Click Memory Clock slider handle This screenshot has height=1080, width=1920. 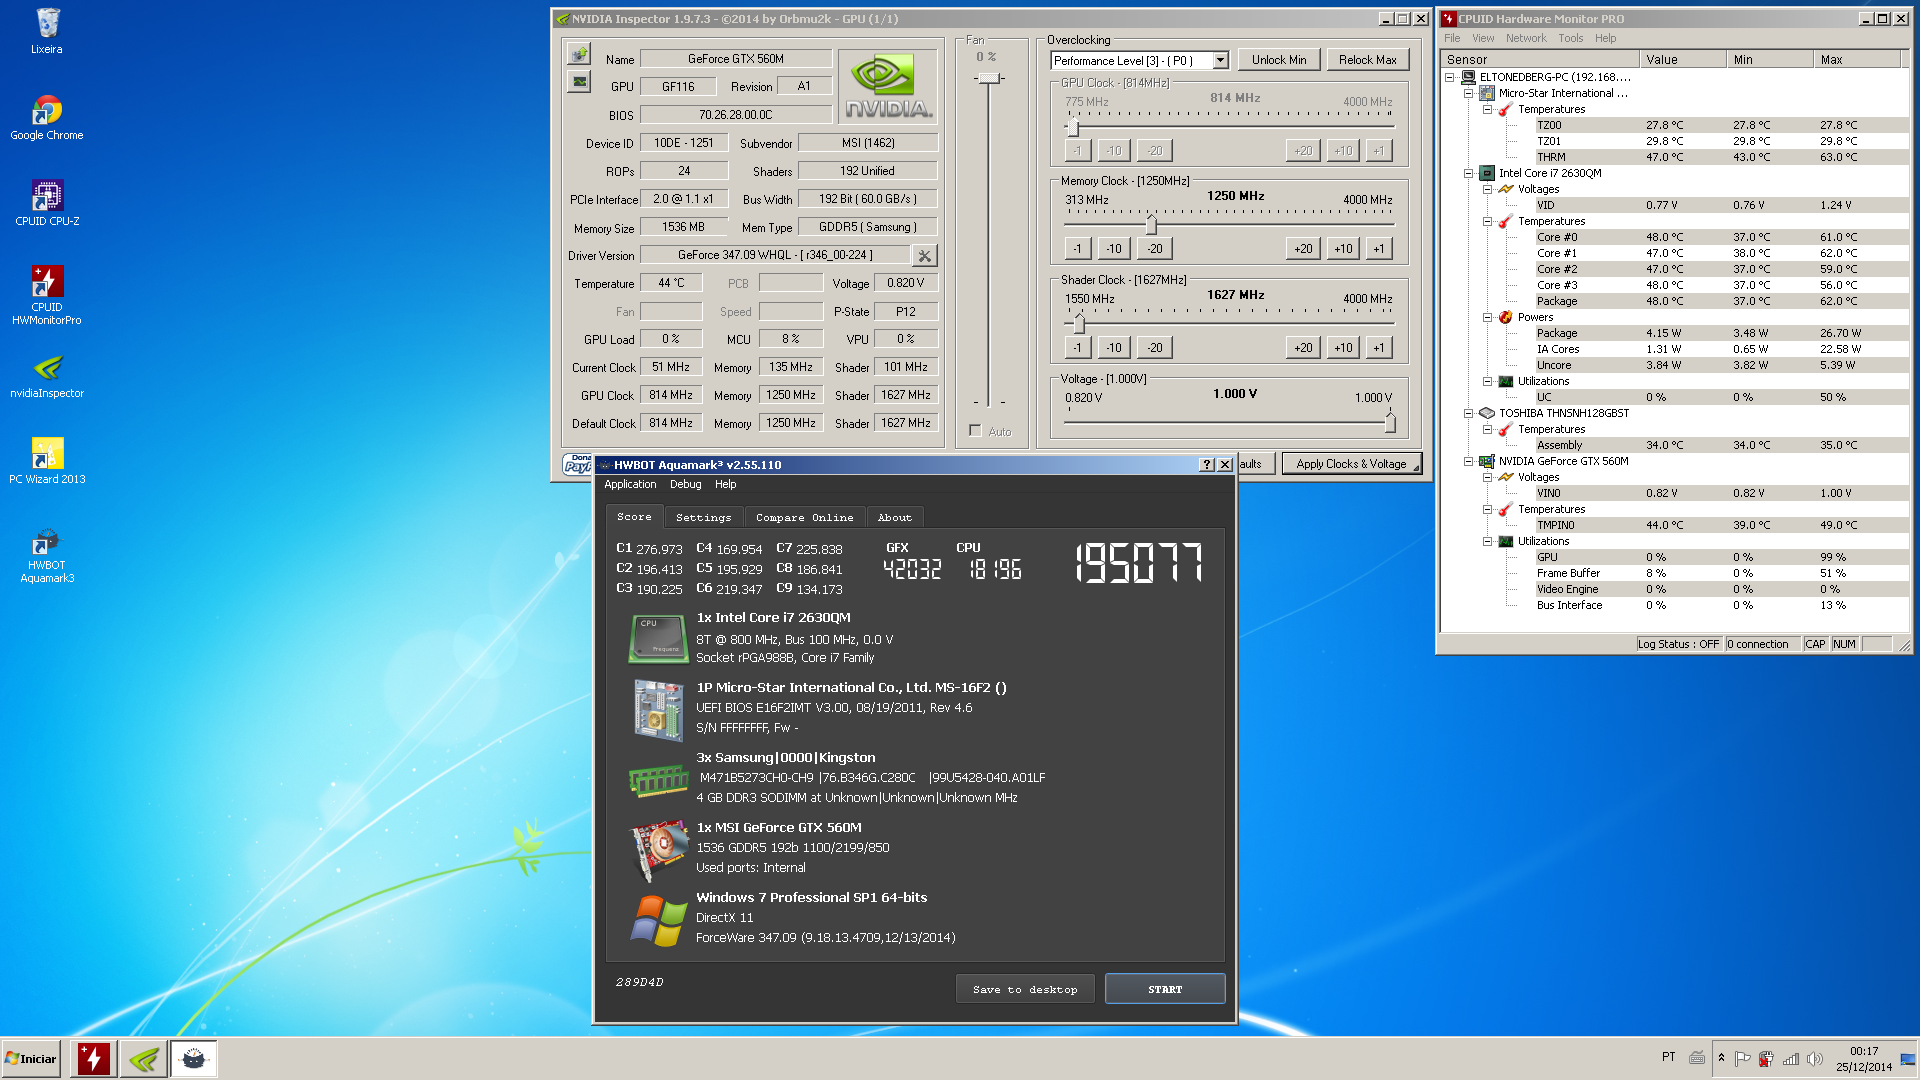click(x=1151, y=224)
